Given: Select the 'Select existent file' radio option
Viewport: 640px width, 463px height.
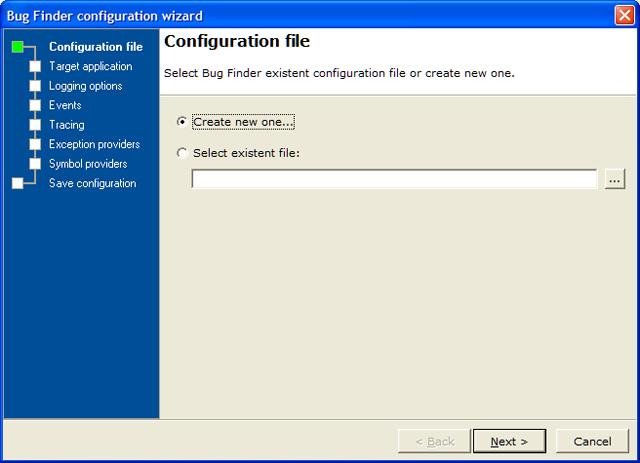Looking at the screenshot, I should pyautogui.click(x=181, y=153).
